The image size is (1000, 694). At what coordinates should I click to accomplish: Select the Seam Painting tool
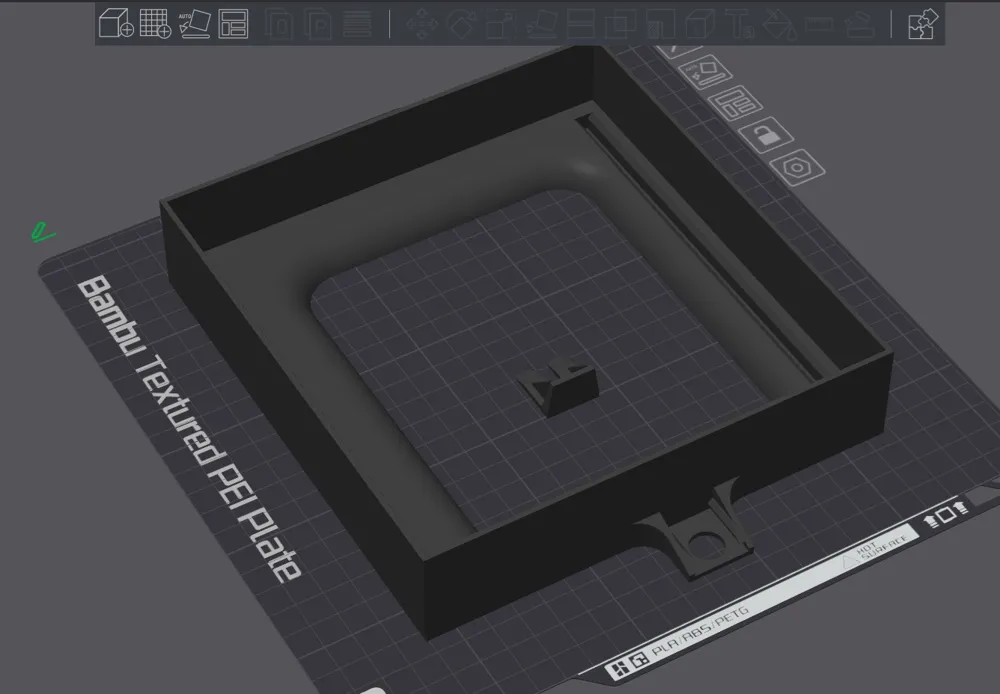click(x=700, y=24)
